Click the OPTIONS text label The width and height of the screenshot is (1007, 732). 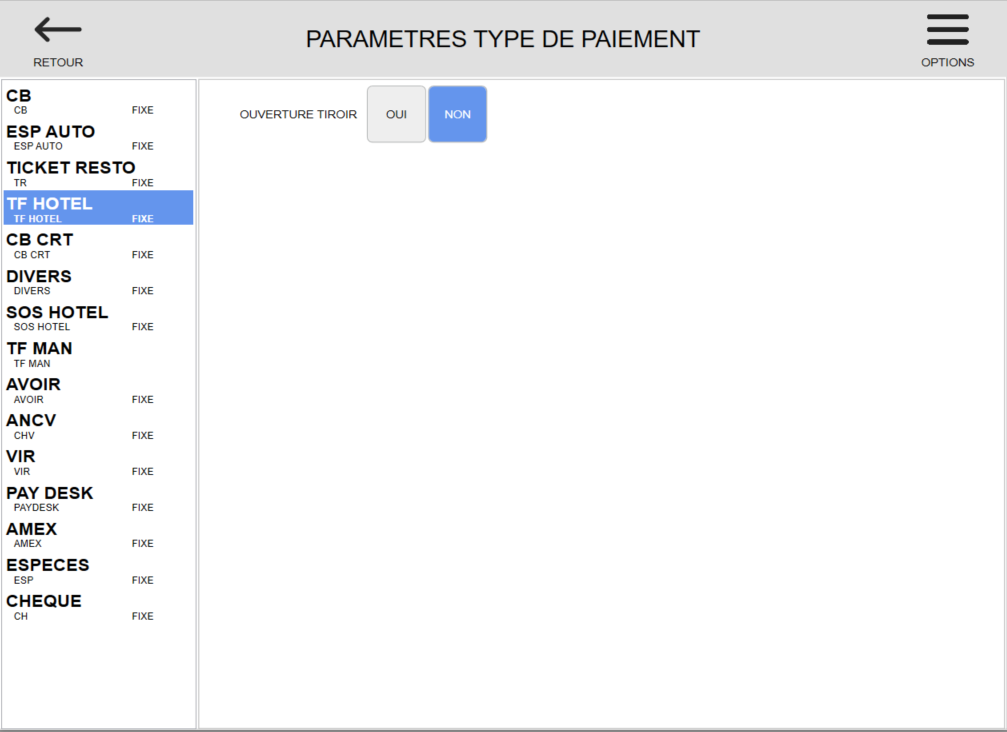tap(947, 62)
